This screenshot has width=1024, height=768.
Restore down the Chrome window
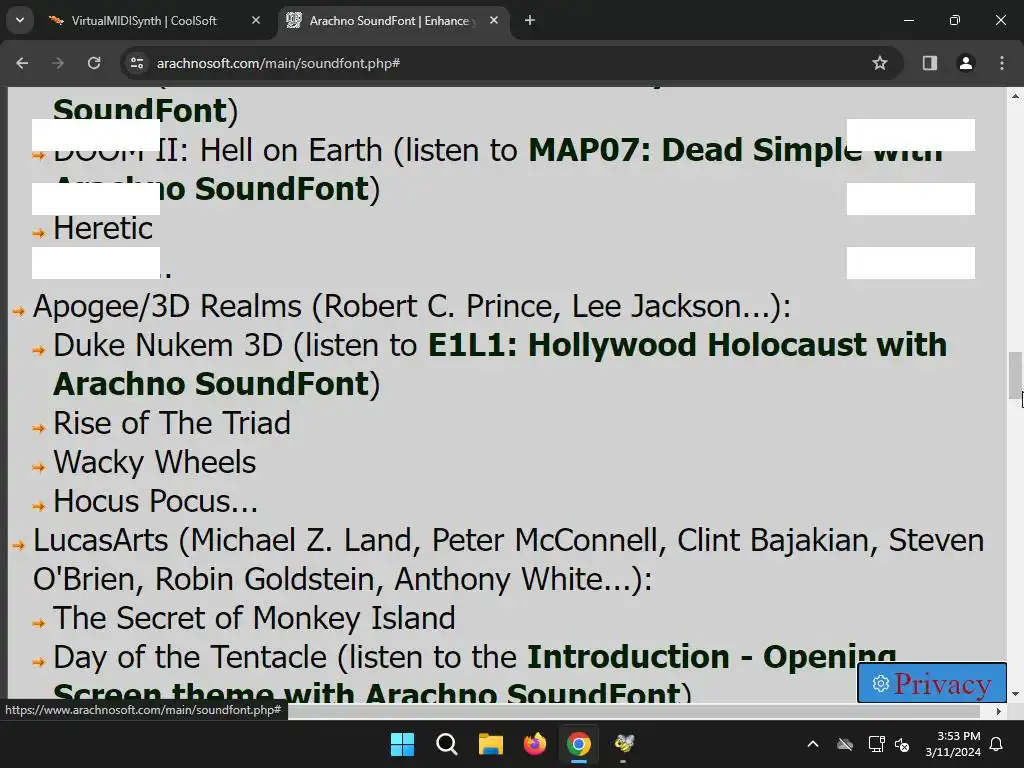(x=955, y=20)
